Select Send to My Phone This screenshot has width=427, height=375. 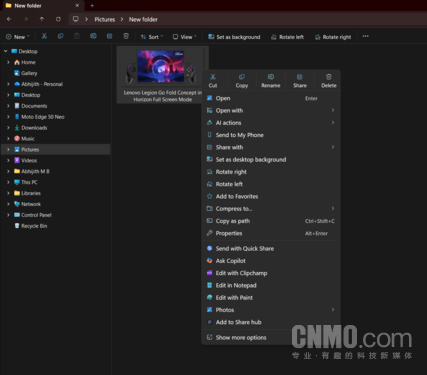point(271,135)
